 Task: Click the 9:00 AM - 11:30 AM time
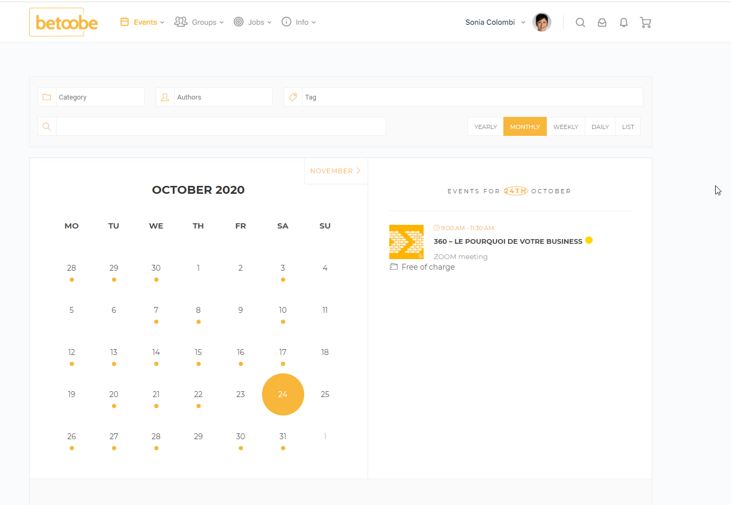467,228
